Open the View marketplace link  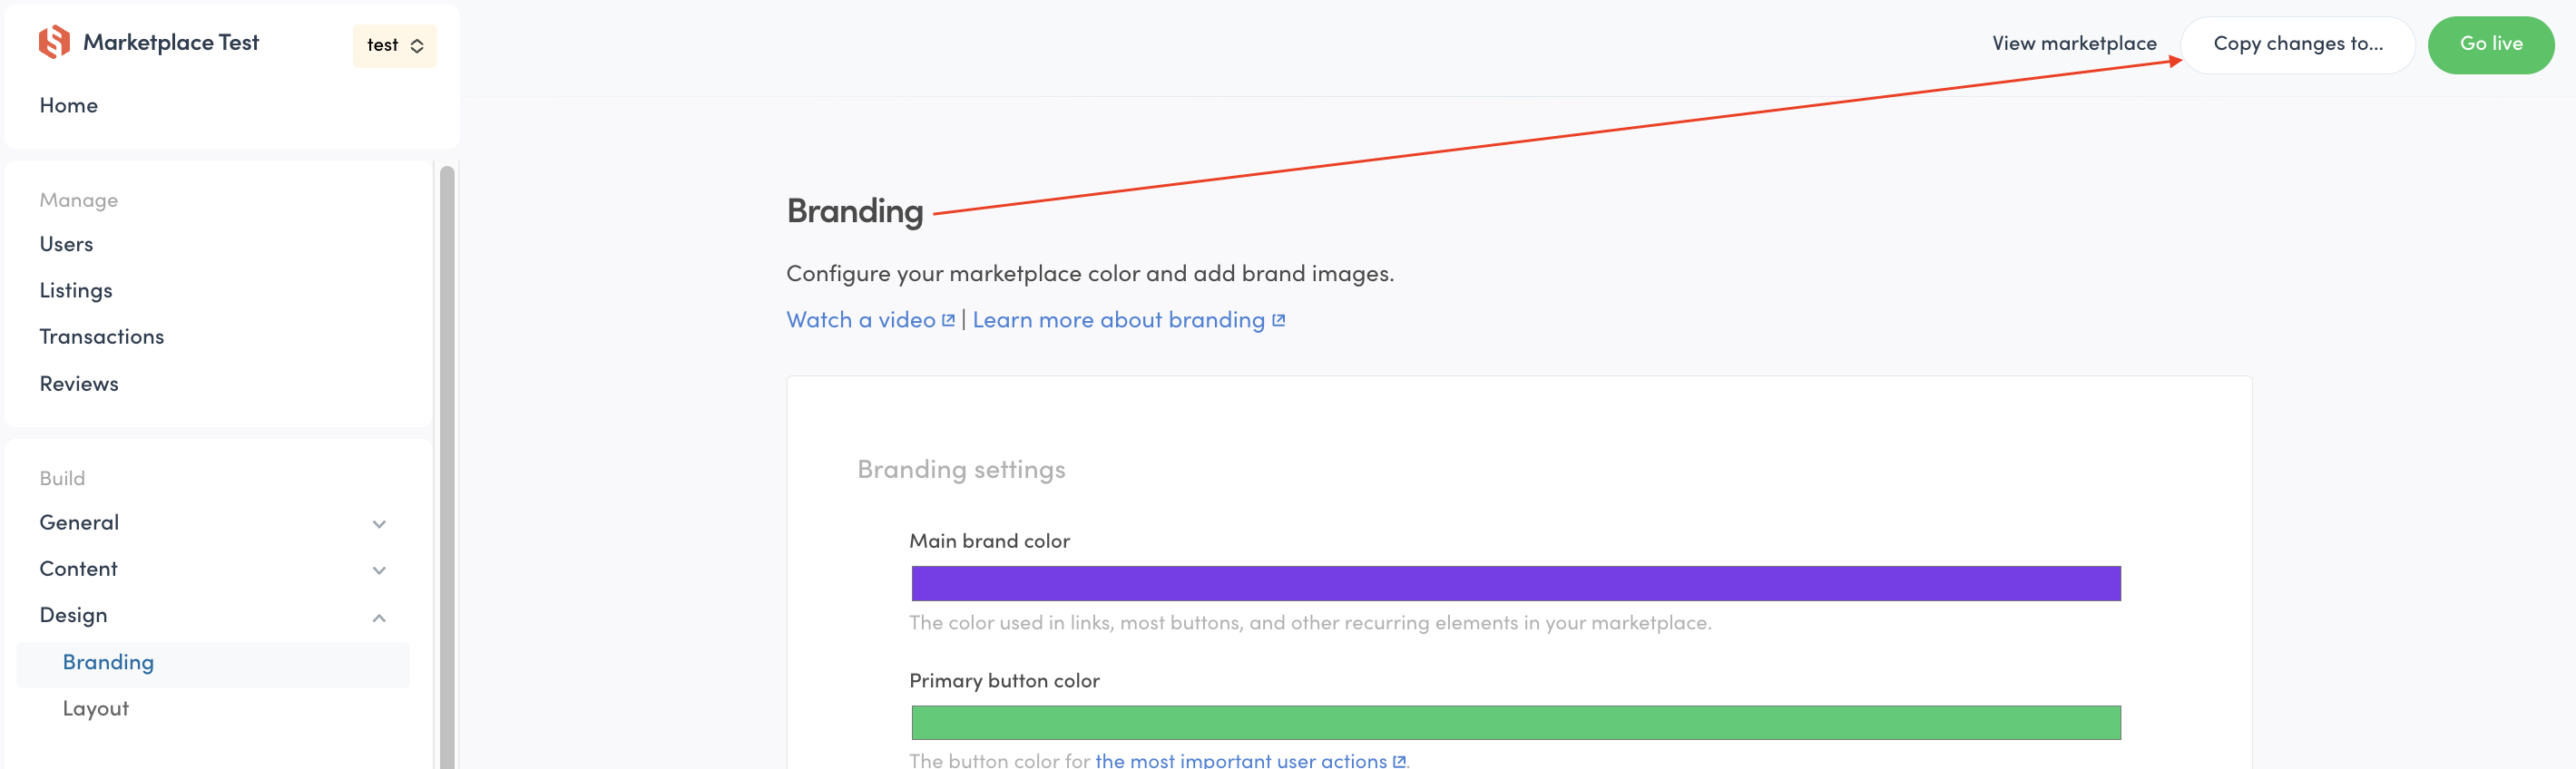point(2073,43)
